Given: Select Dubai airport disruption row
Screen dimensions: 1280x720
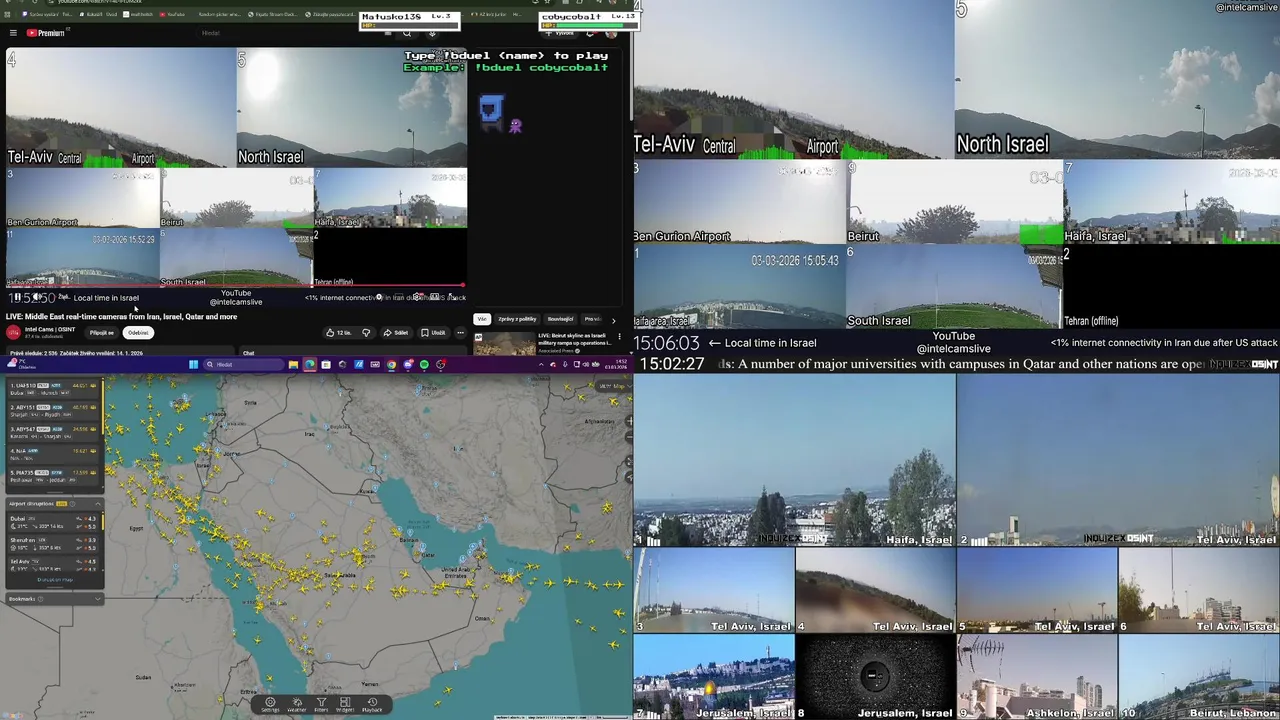Looking at the screenshot, I should pyautogui.click(x=53, y=522).
